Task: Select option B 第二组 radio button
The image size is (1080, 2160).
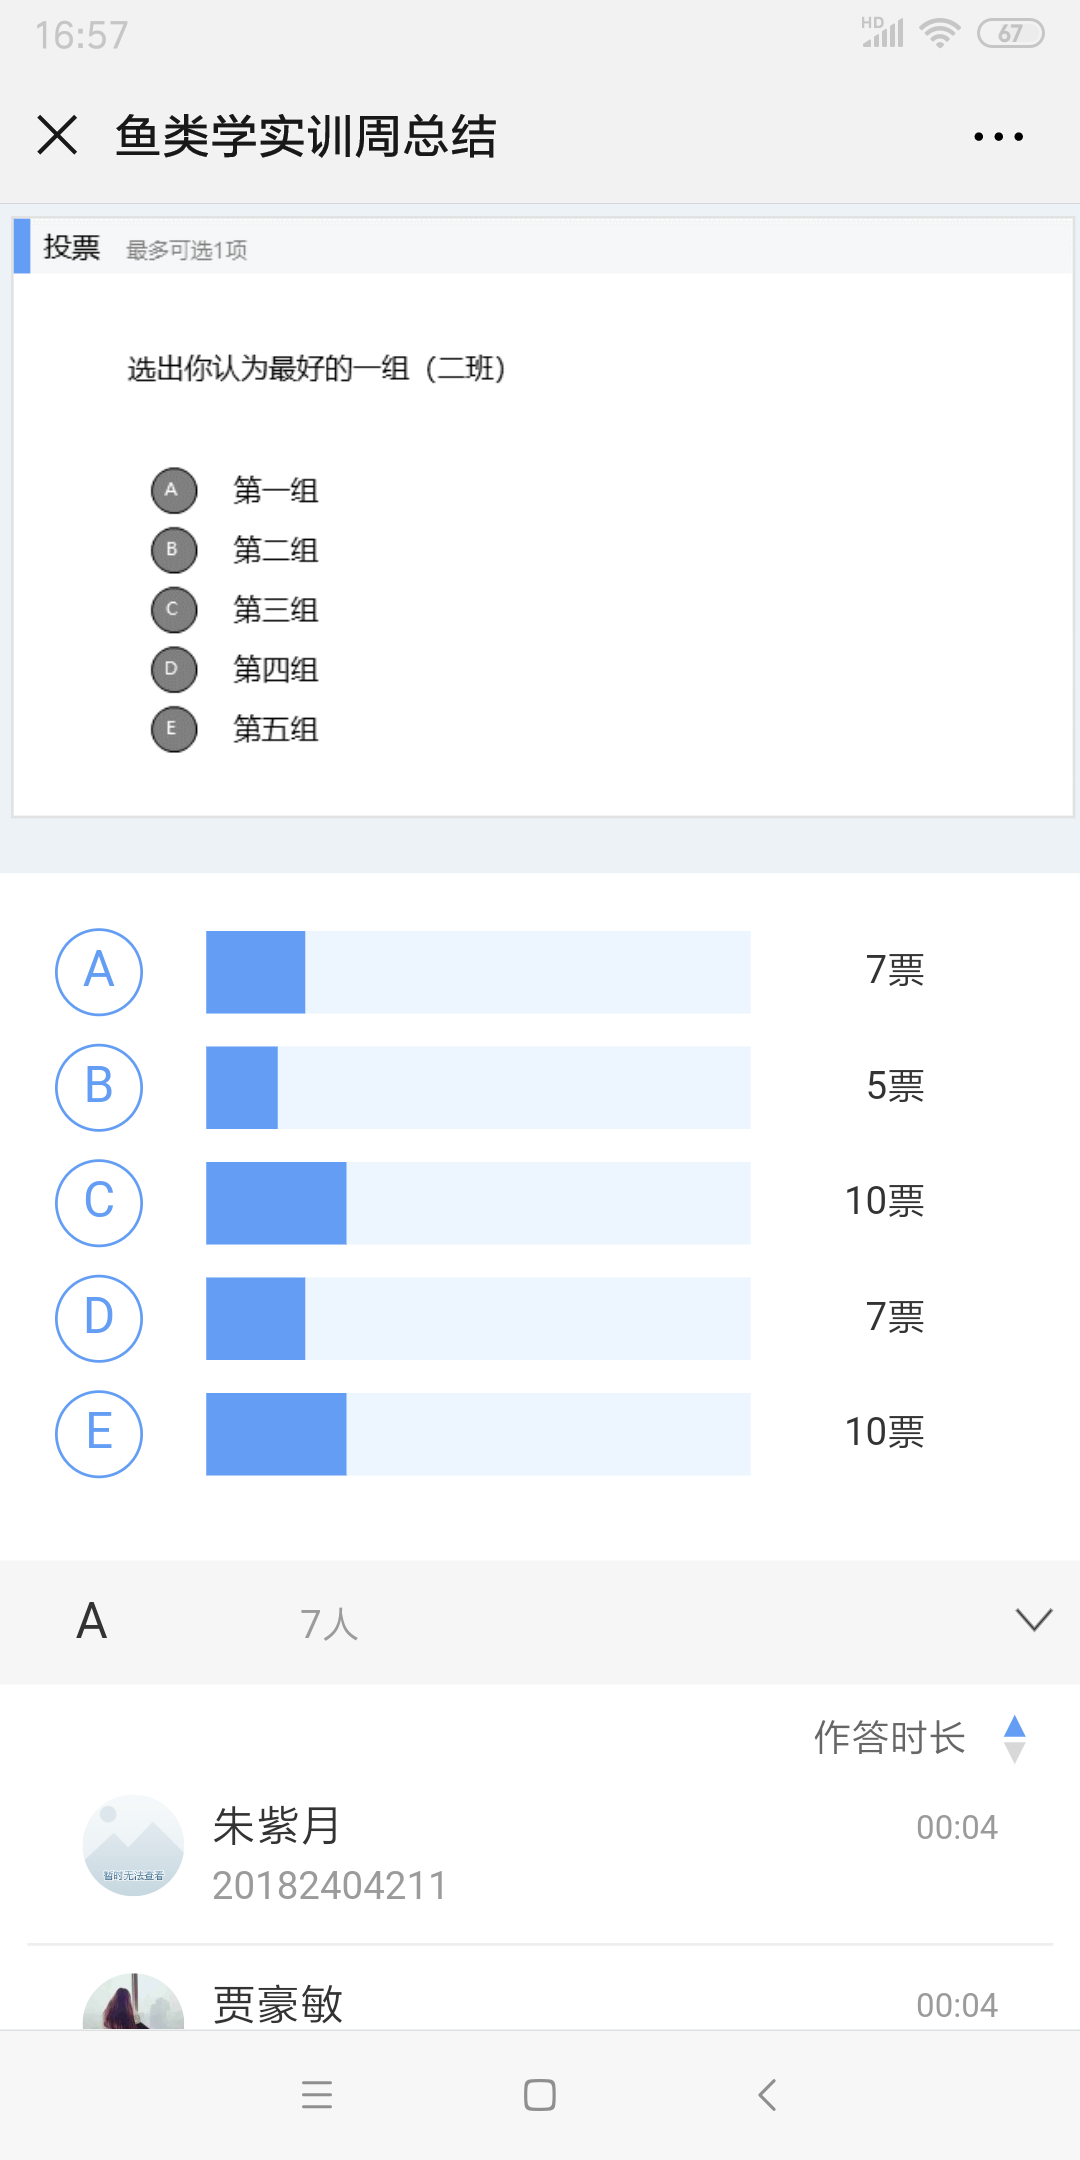Action: click(x=174, y=550)
